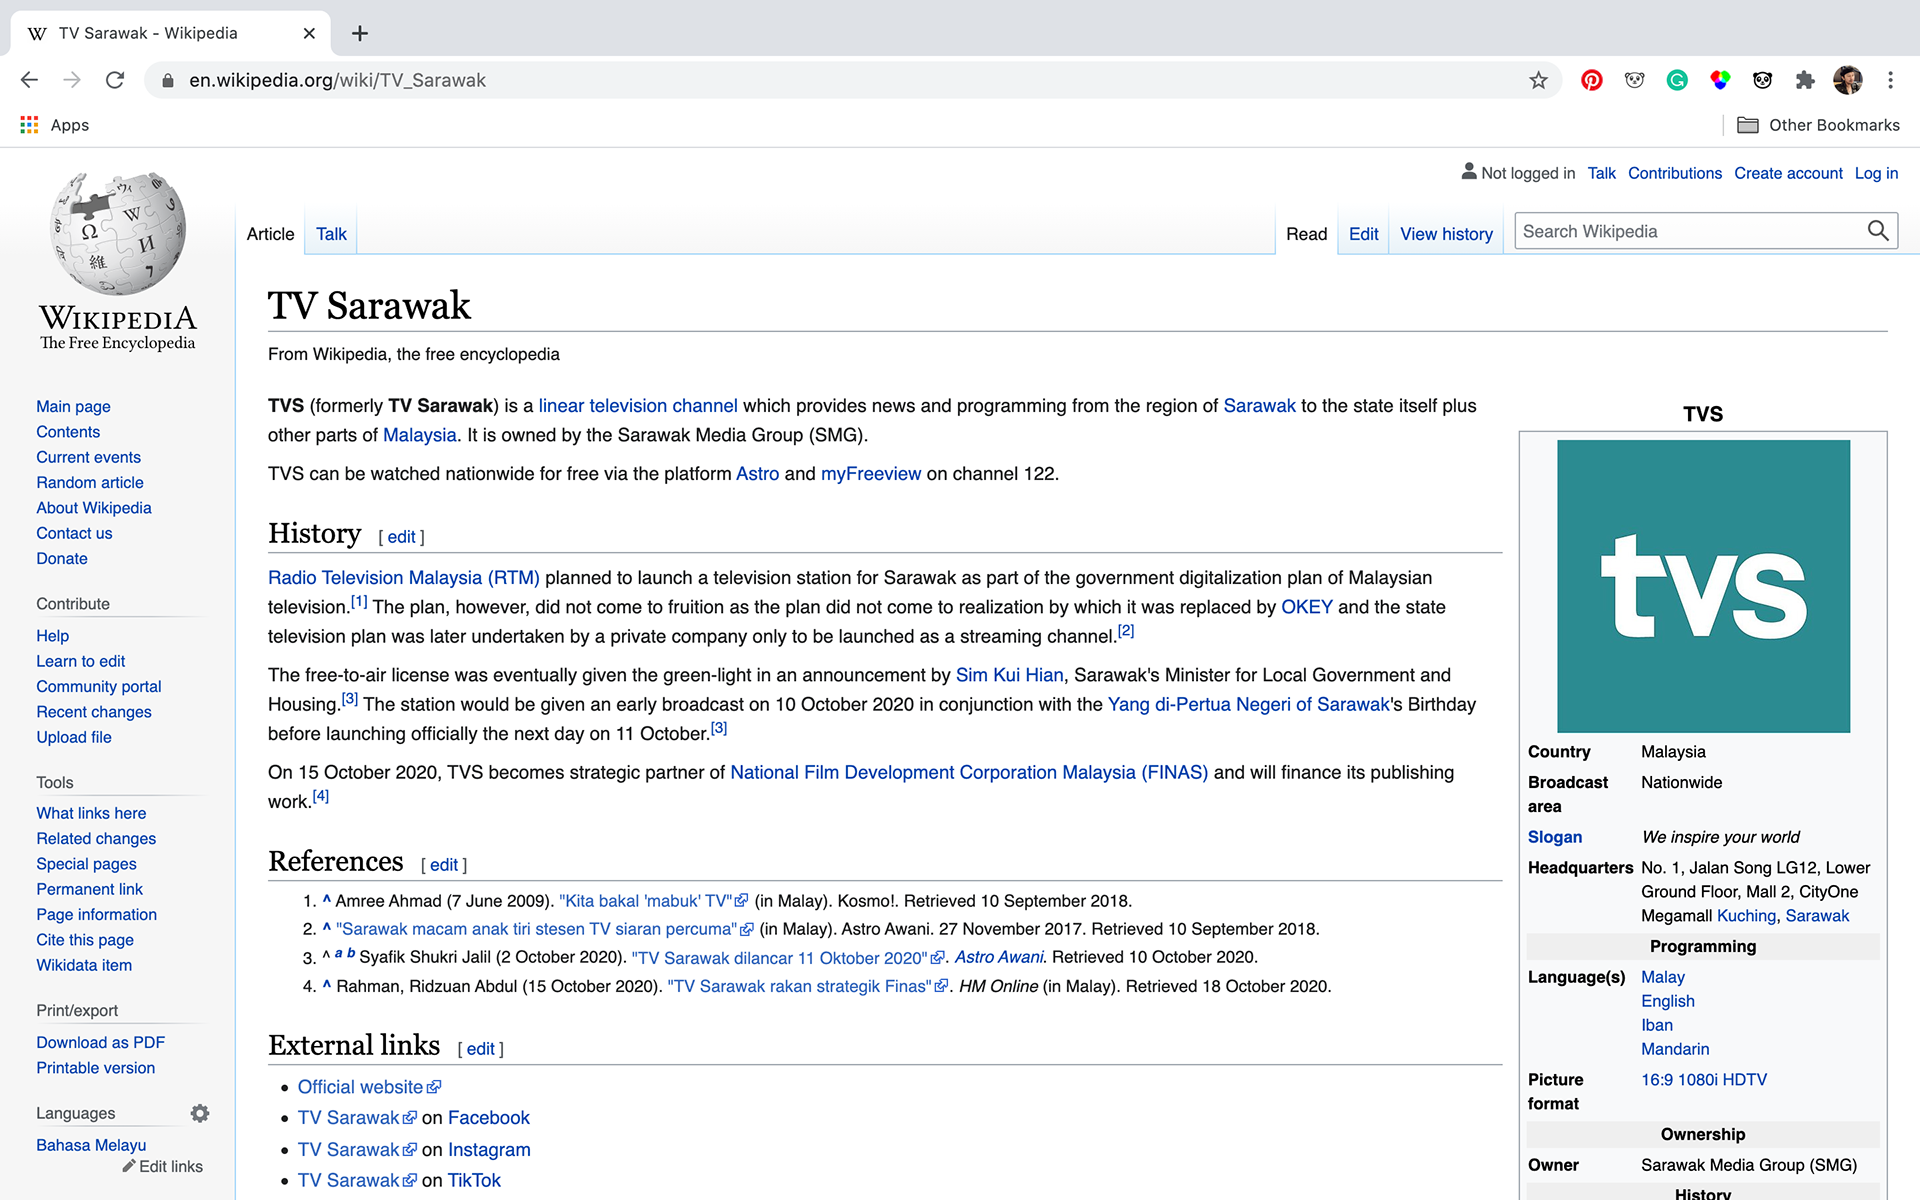Click the browser back arrow

[x=29, y=80]
